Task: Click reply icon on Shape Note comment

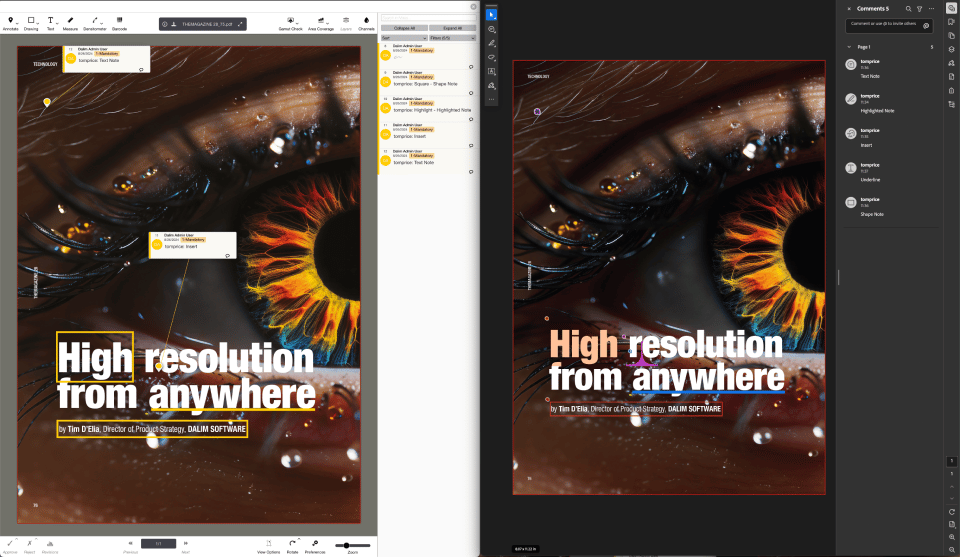Action: click(471, 93)
